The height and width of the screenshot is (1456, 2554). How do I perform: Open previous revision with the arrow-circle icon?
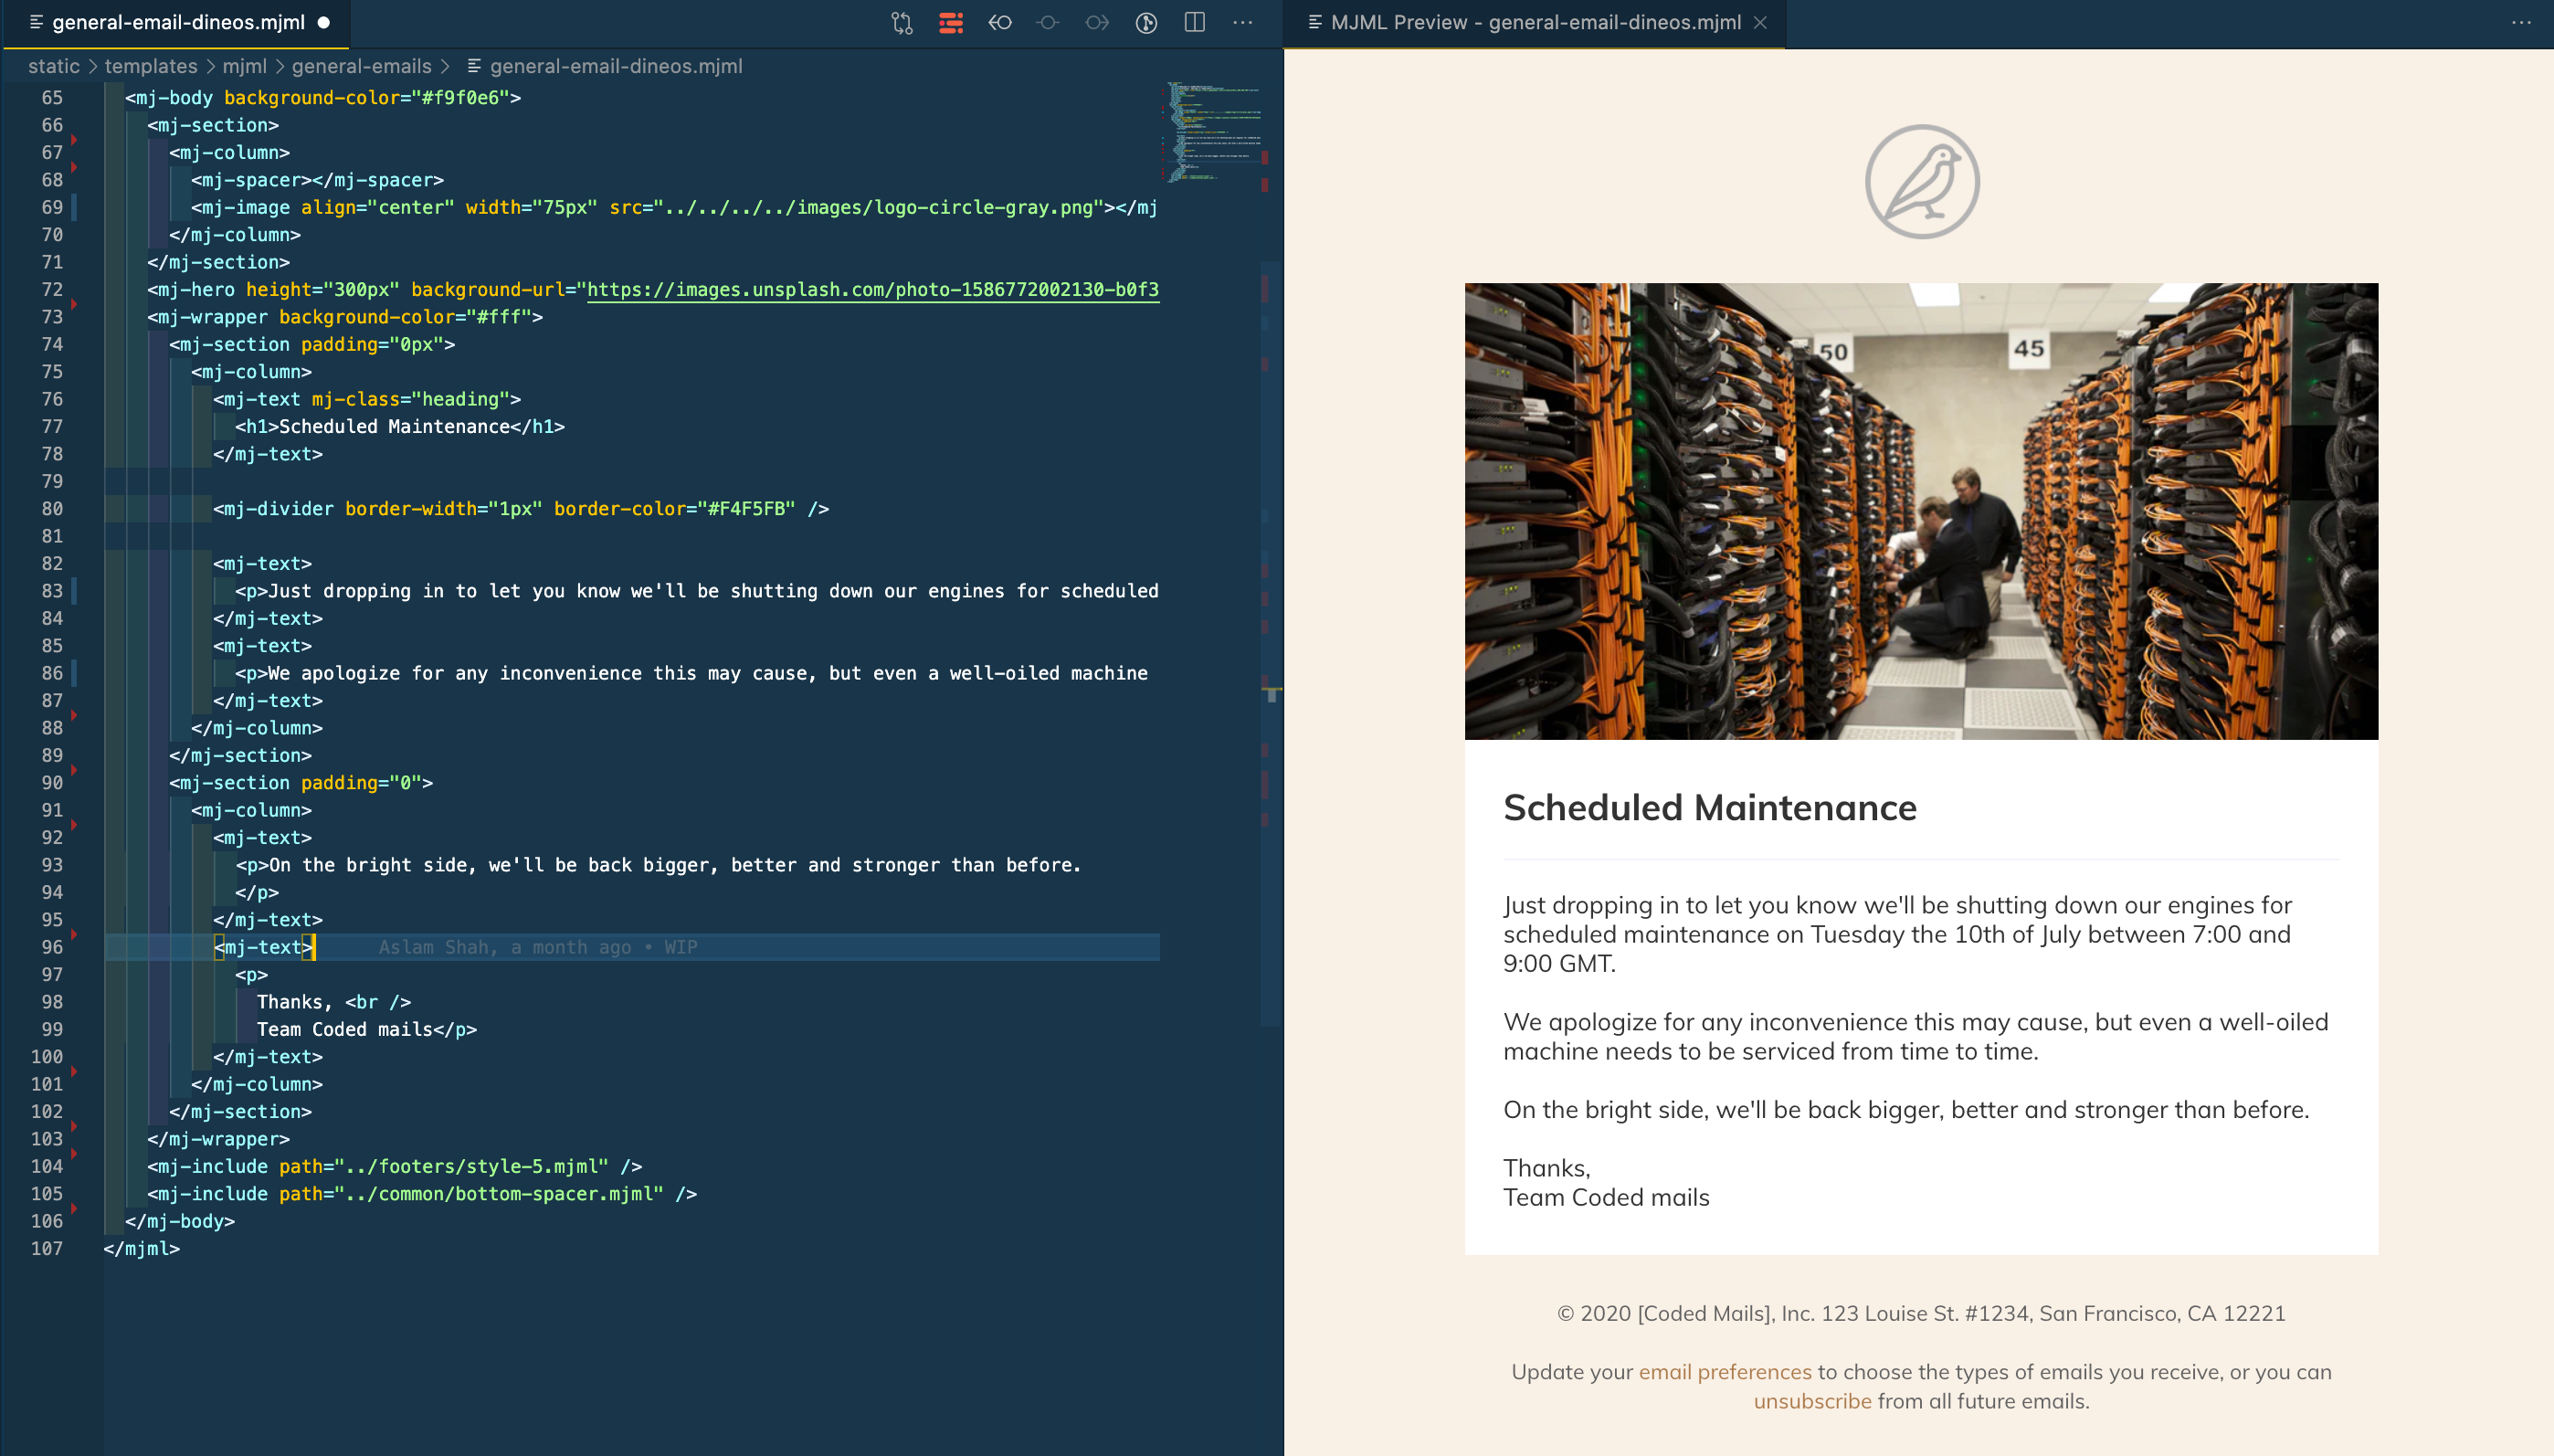click(x=1000, y=22)
